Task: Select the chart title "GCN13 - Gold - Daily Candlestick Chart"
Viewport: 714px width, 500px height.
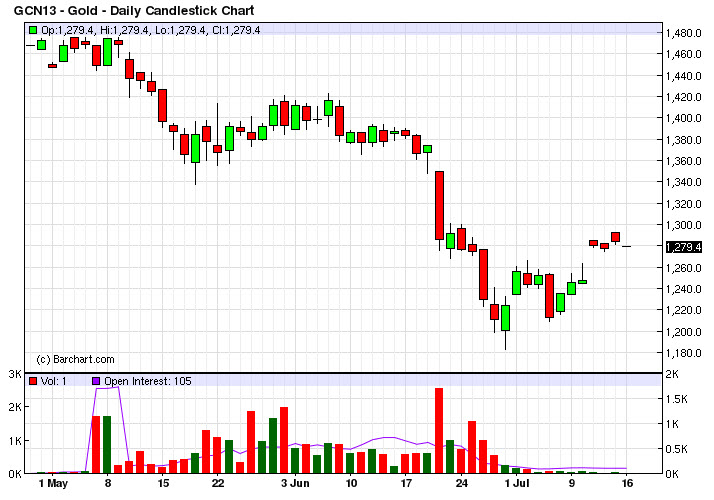Action: [x=134, y=10]
